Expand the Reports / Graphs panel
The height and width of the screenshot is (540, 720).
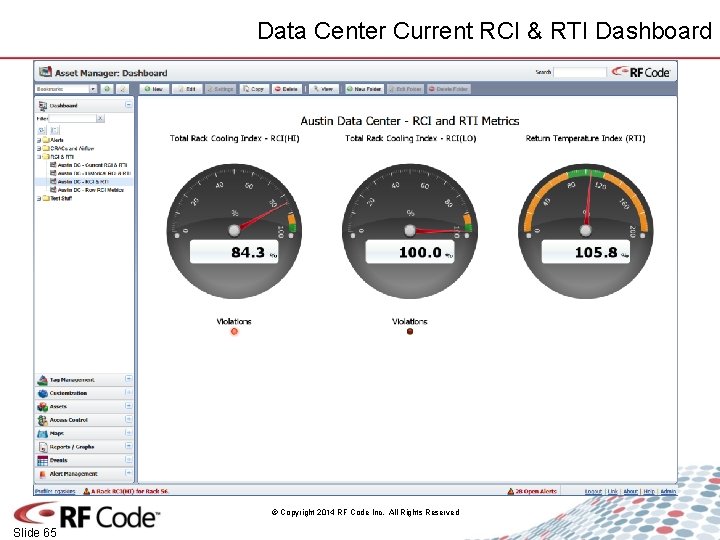[x=128, y=446]
